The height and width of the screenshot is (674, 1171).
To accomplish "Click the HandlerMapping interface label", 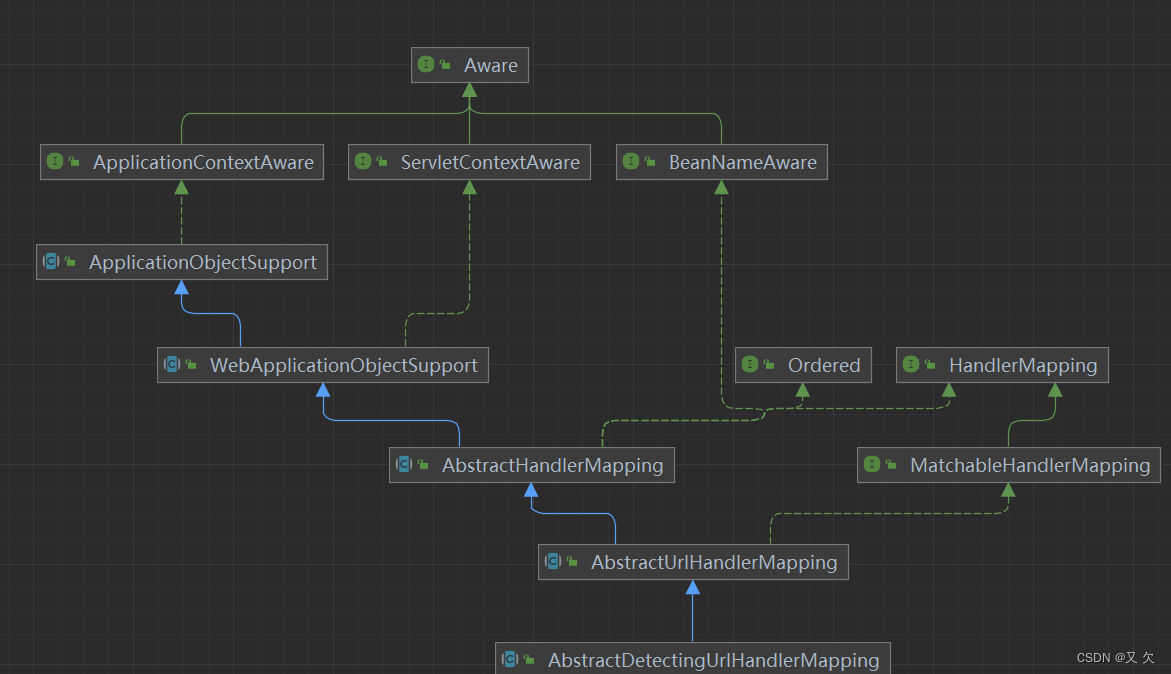I will 1022,365.
